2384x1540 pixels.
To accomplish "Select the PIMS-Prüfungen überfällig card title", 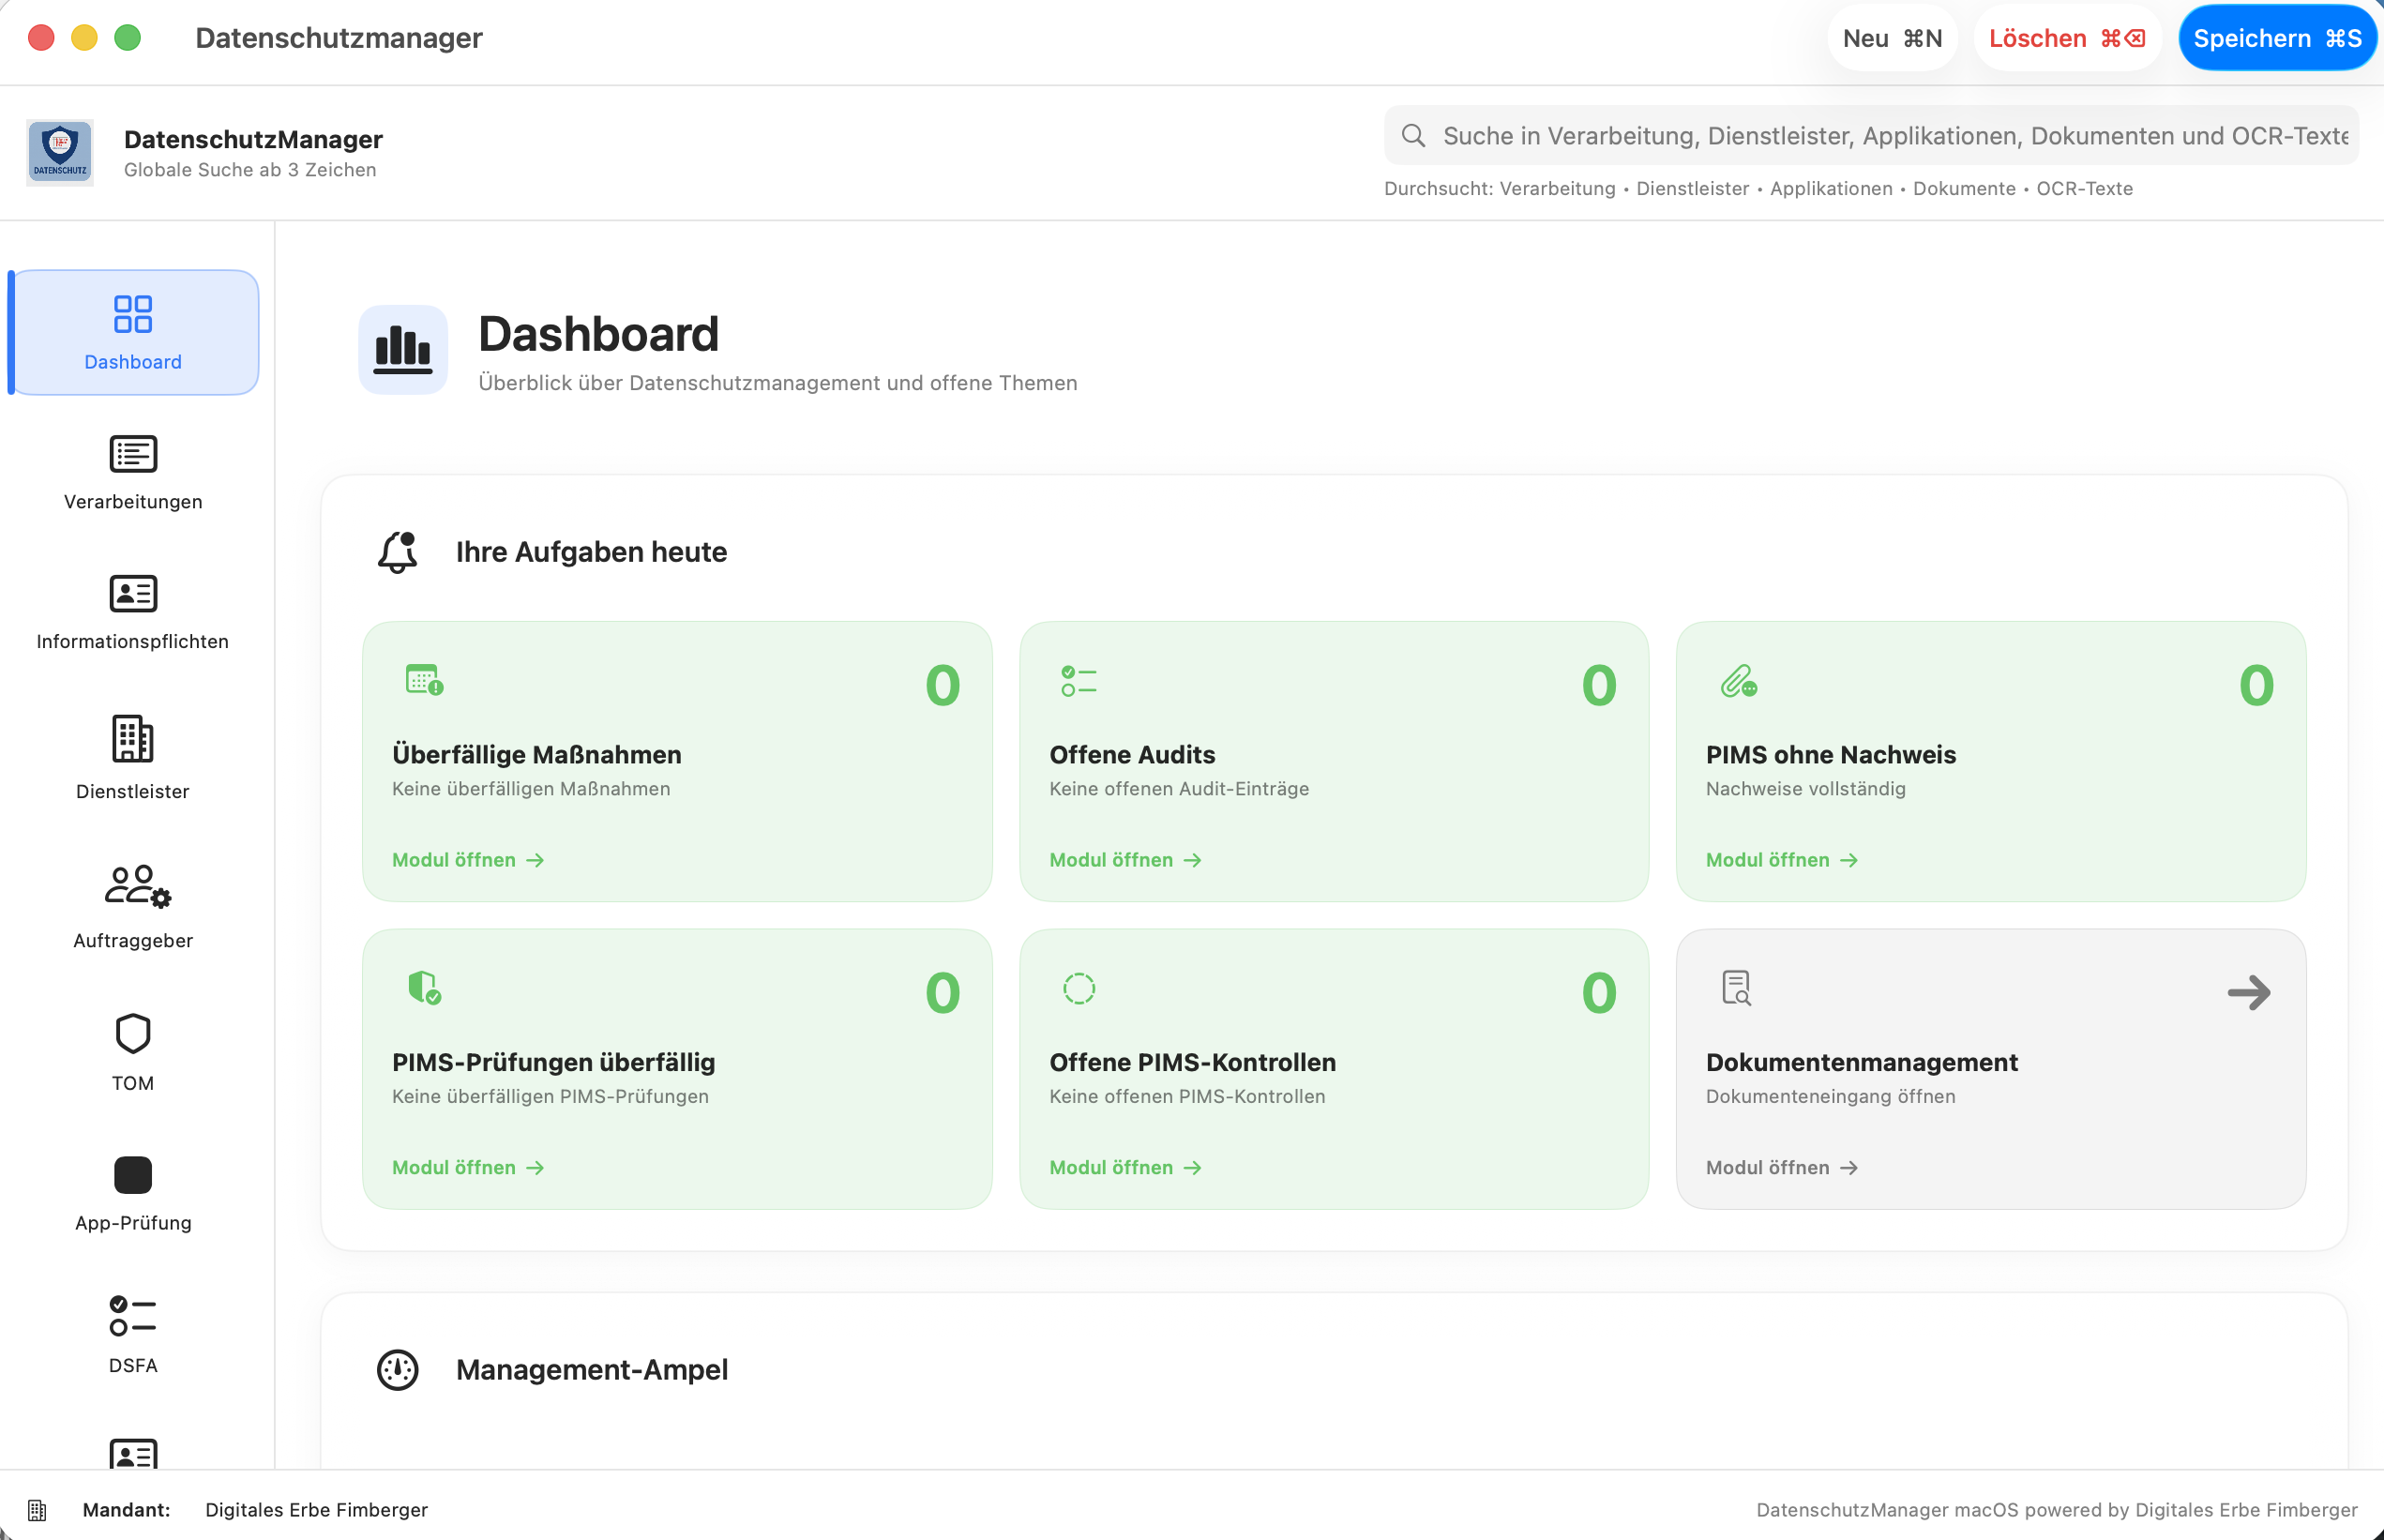I will [x=554, y=1062].
